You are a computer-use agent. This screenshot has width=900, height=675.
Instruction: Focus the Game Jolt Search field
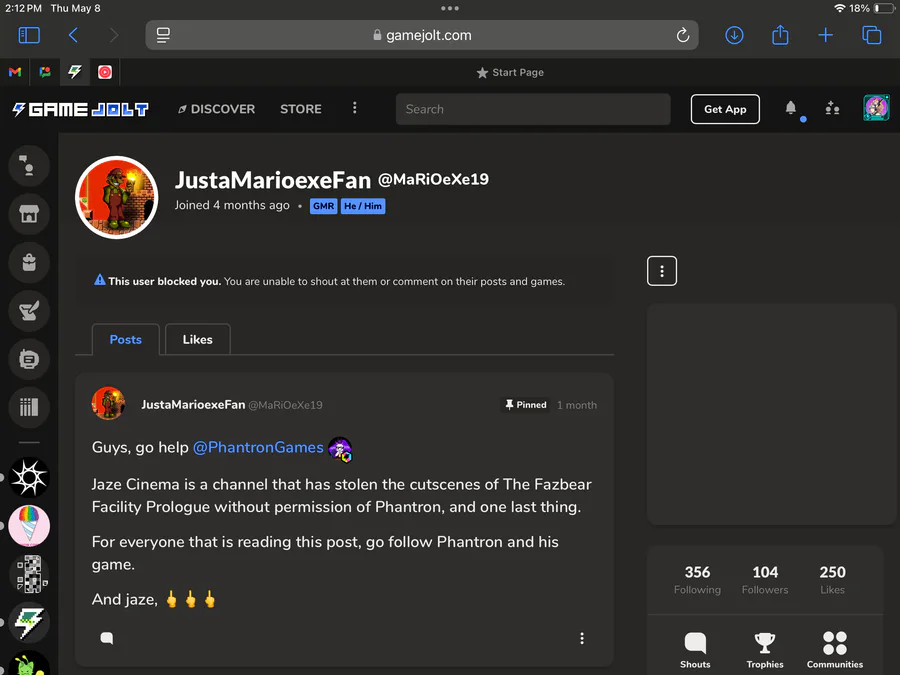(533, 109)
